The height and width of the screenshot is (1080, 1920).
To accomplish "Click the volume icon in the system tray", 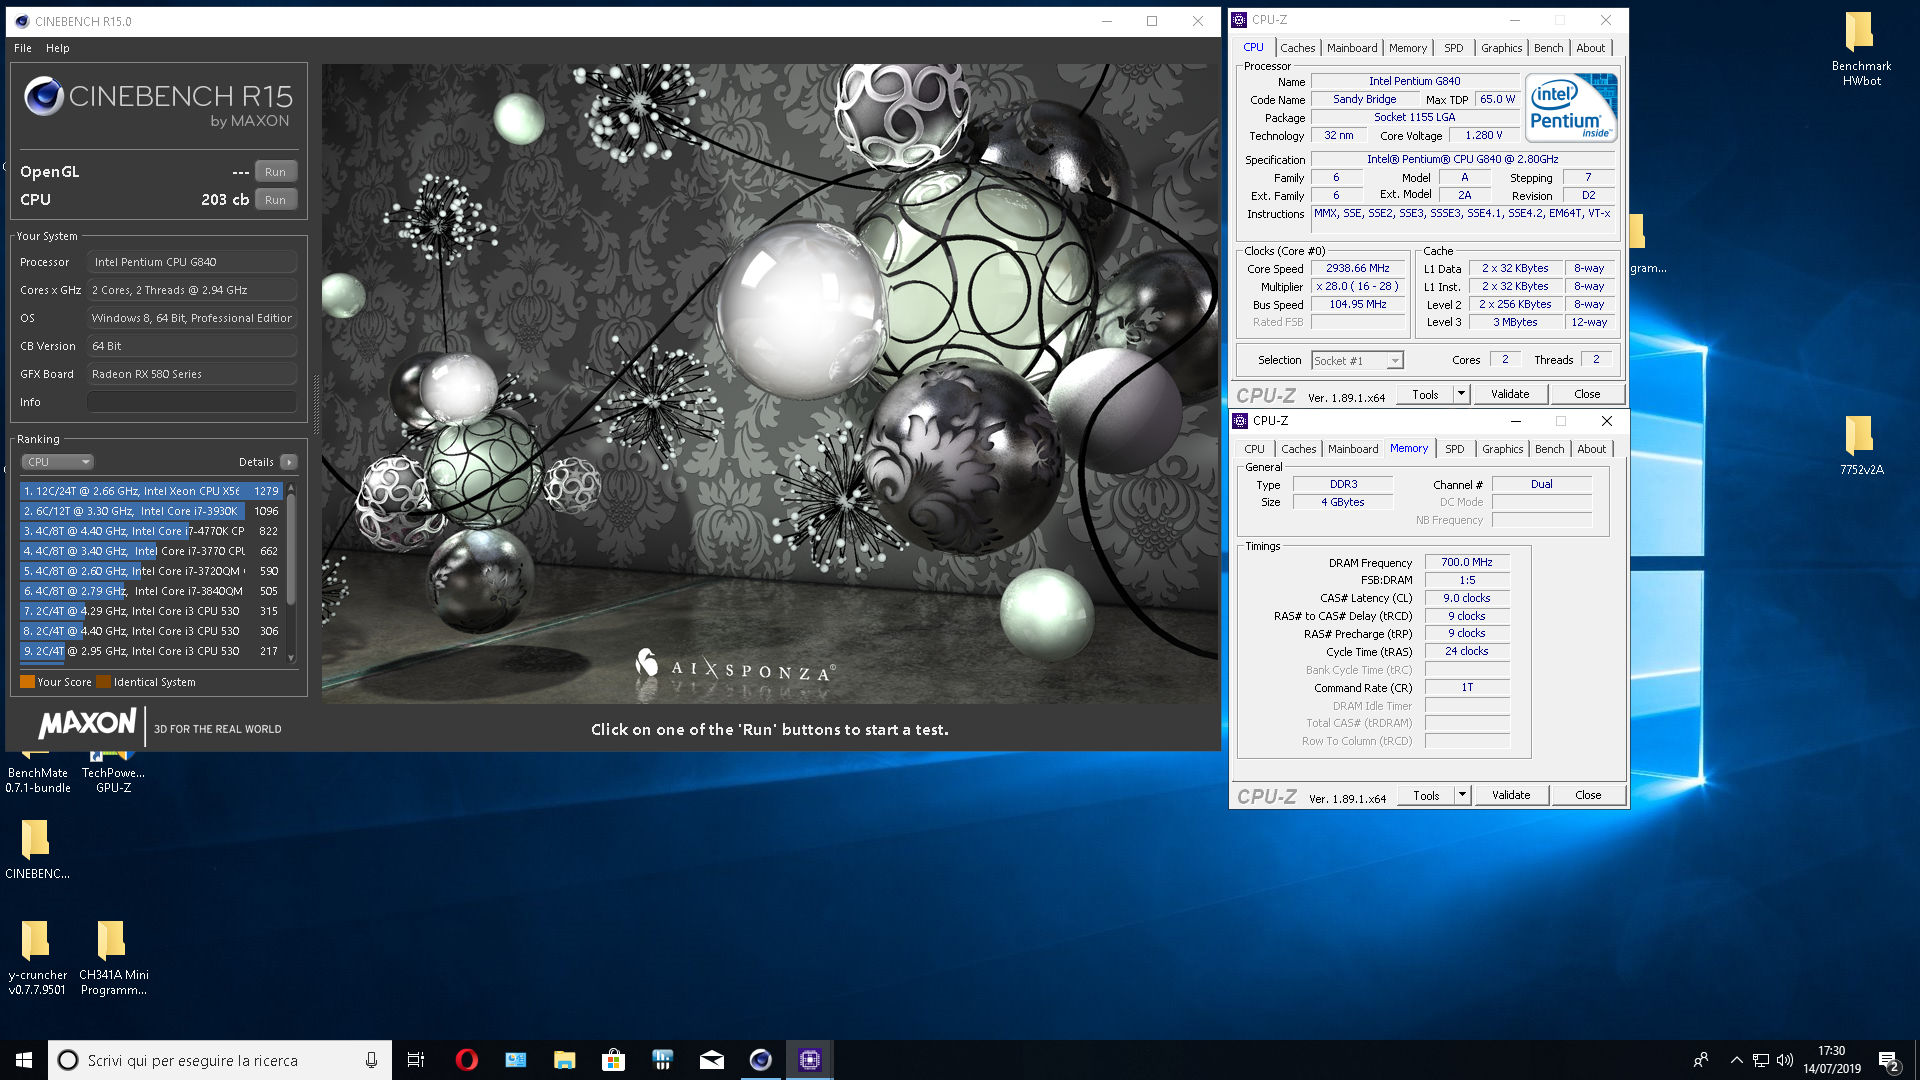I will click(1785, 1060).
